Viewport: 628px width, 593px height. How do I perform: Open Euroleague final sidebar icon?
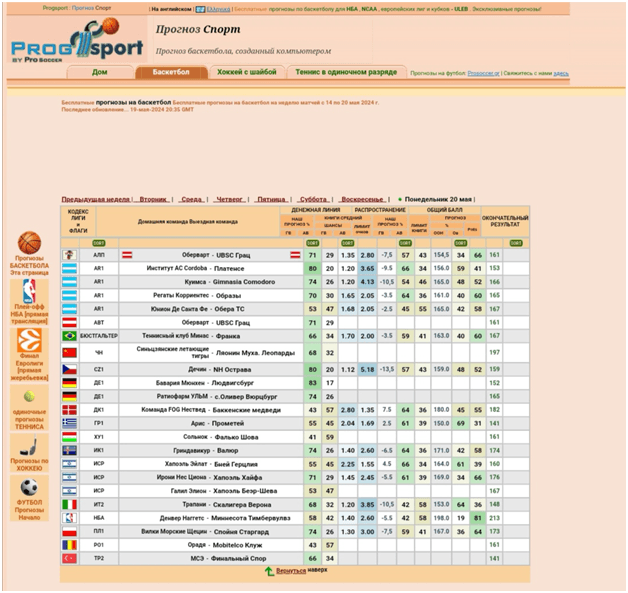click(29, 340)
